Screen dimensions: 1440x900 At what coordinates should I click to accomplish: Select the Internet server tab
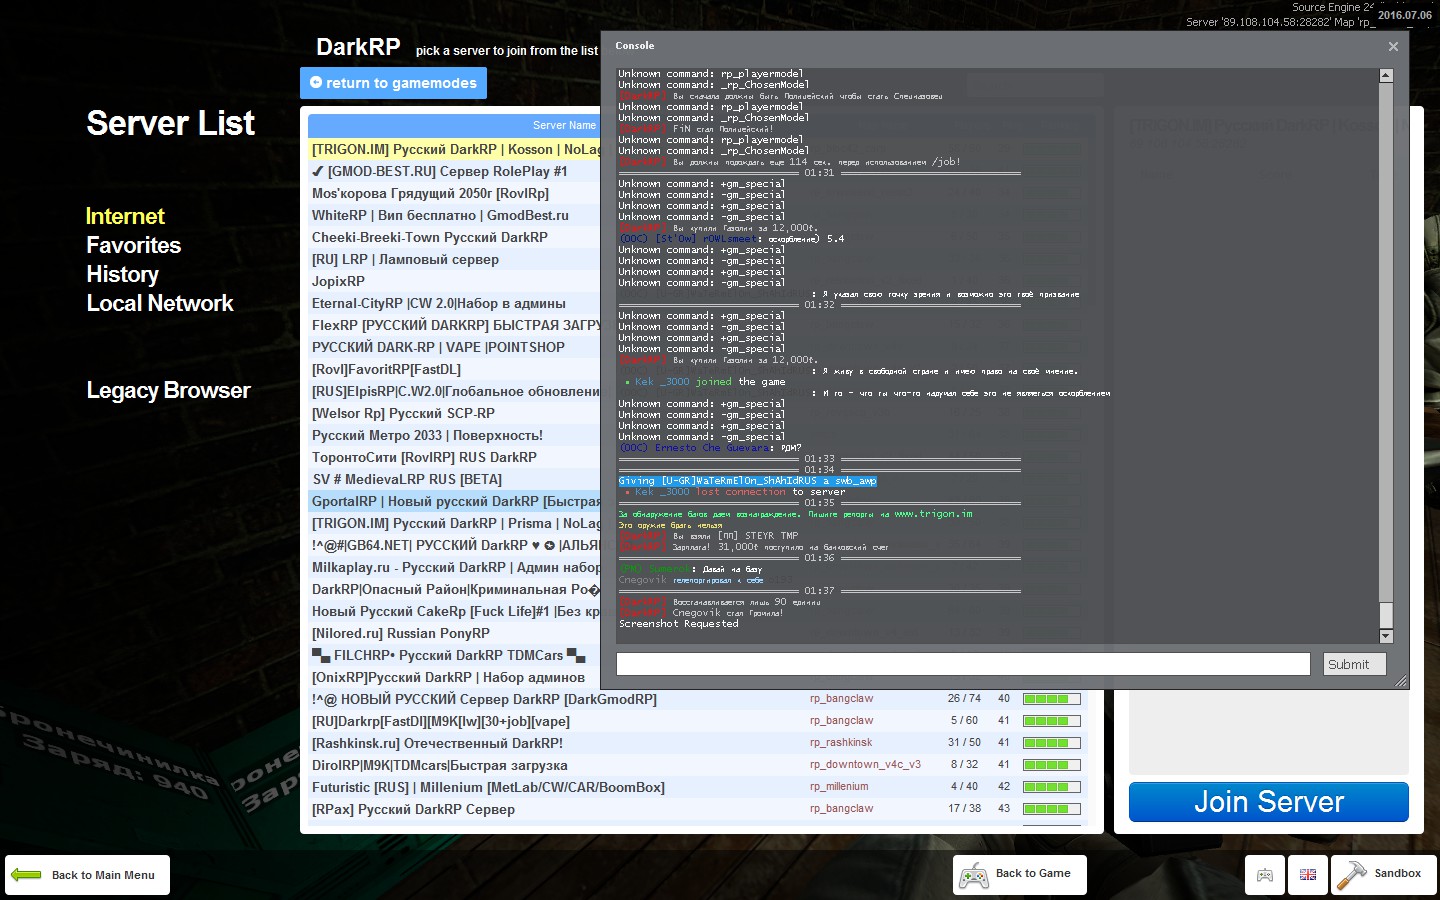tap(125, 216)
